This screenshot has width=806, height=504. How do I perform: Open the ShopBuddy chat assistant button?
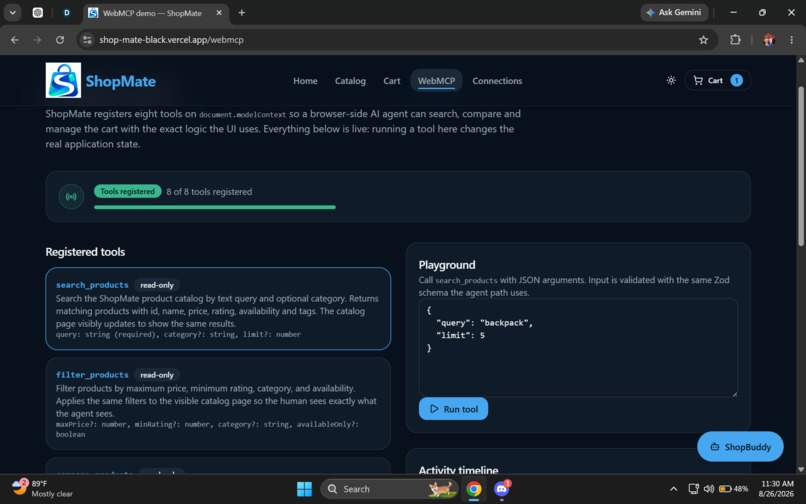tap(740, 447)
